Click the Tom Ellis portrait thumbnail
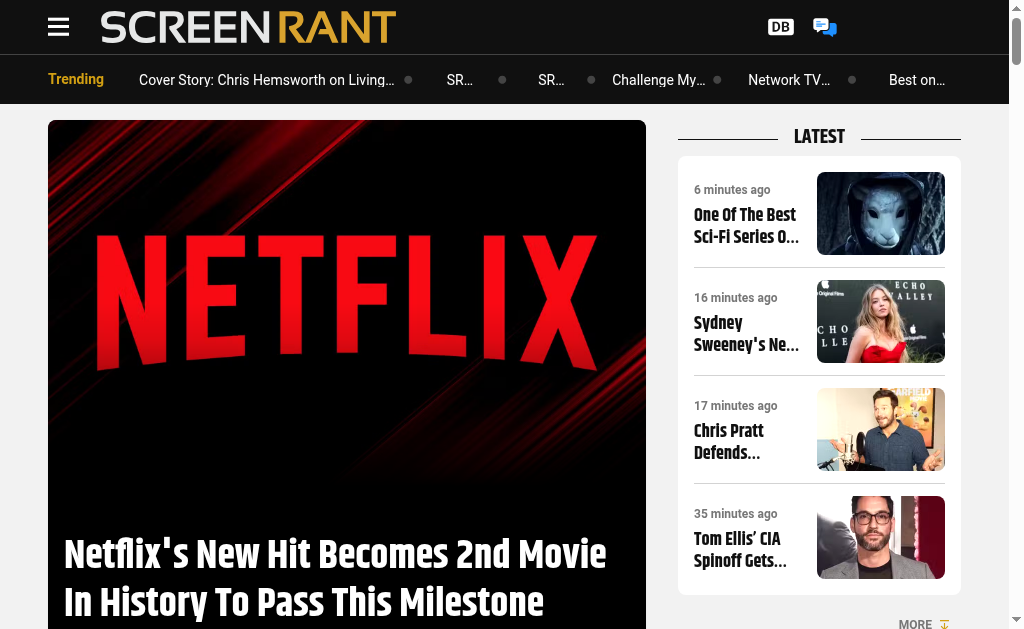Image resolution: width=1024 pixels, height=629 pixels. click(x=881, y=538)
